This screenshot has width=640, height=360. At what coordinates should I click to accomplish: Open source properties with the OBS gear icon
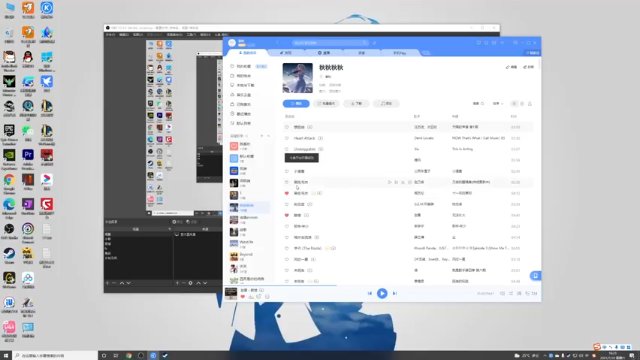point(190,283)
